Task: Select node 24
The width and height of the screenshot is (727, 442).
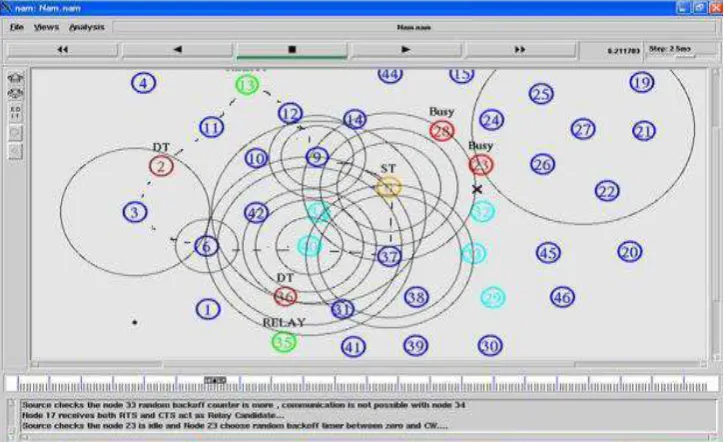Action: [491, 121]
